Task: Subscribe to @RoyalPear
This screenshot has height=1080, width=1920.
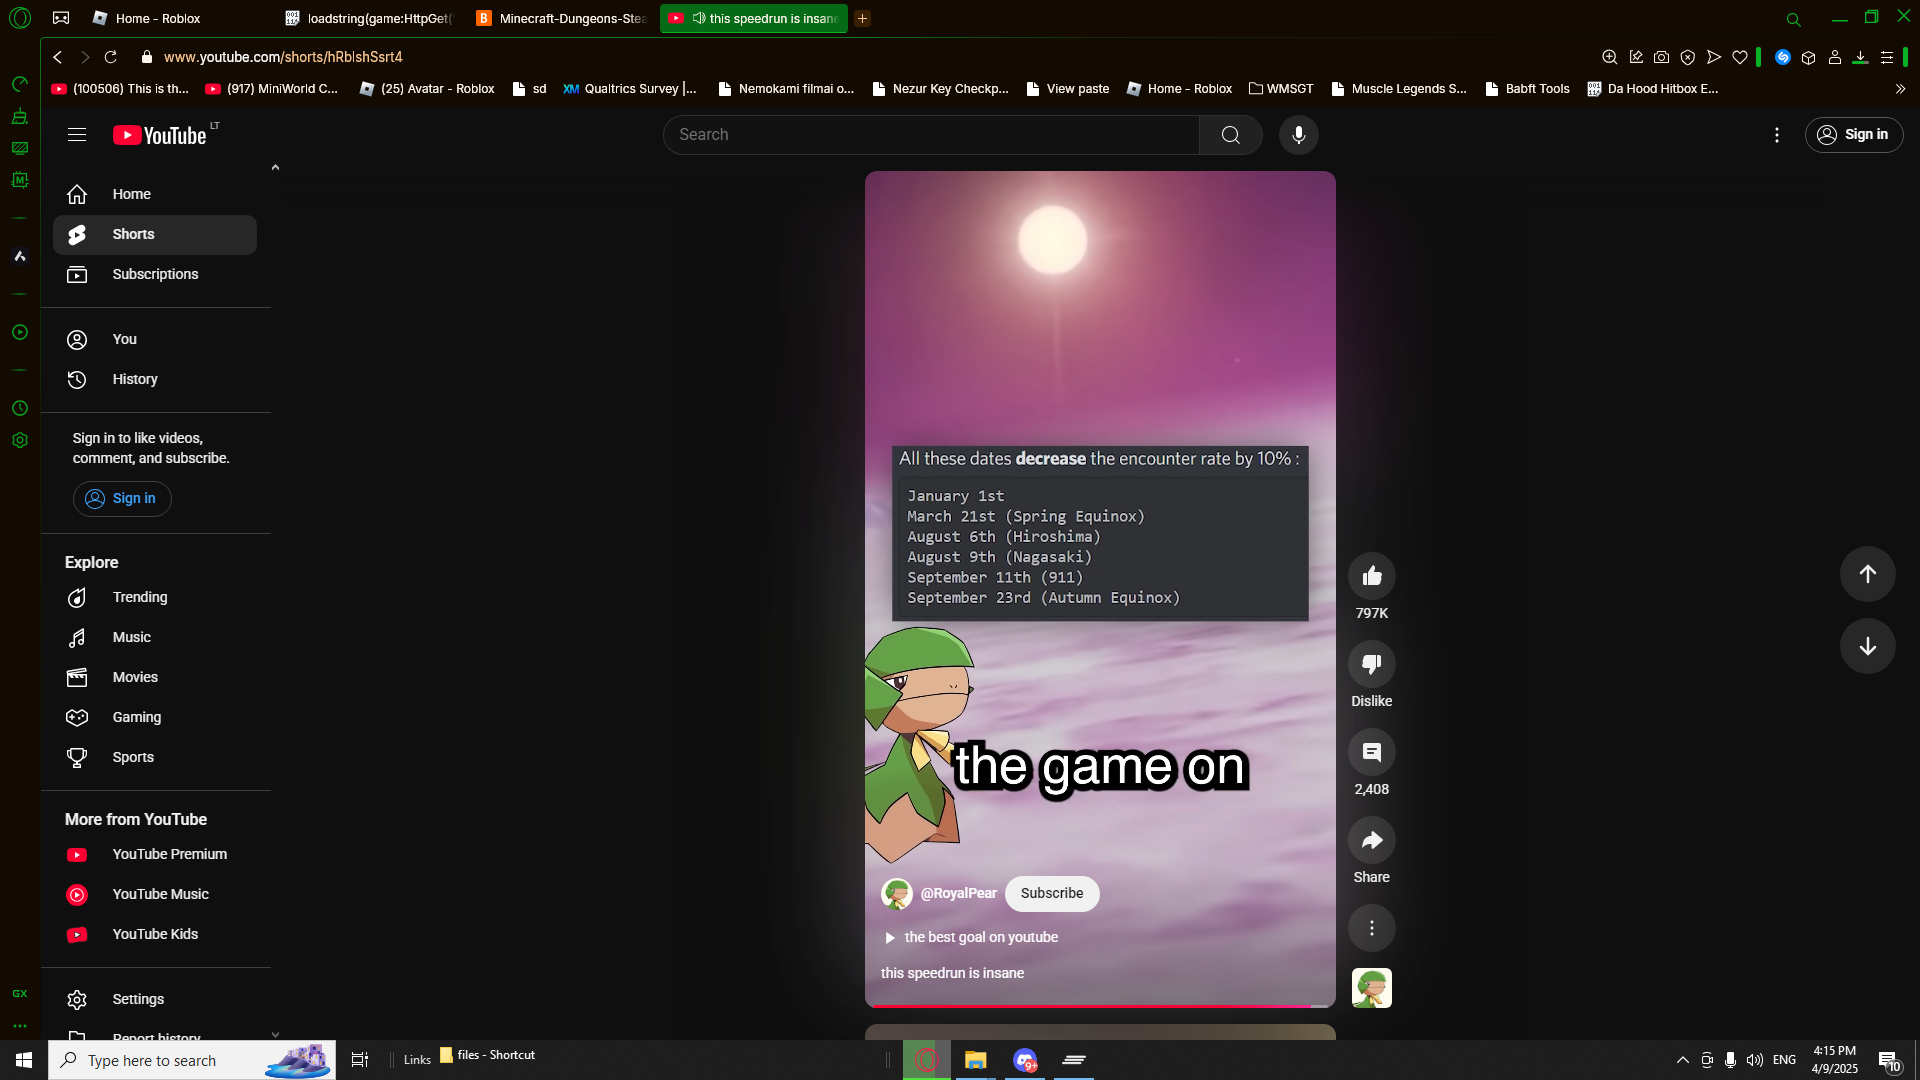Action: tap(1051, 893)
